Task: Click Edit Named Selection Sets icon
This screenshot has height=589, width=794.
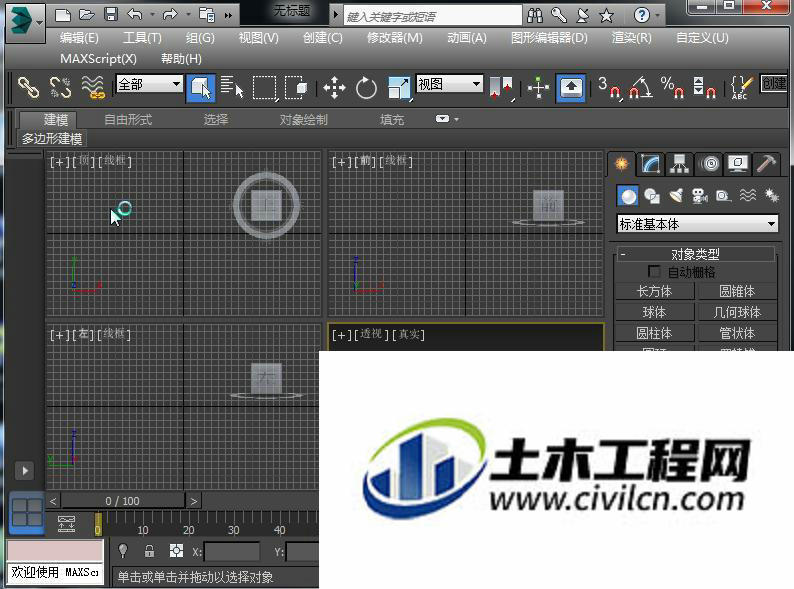Action: [x=741, y=87]
